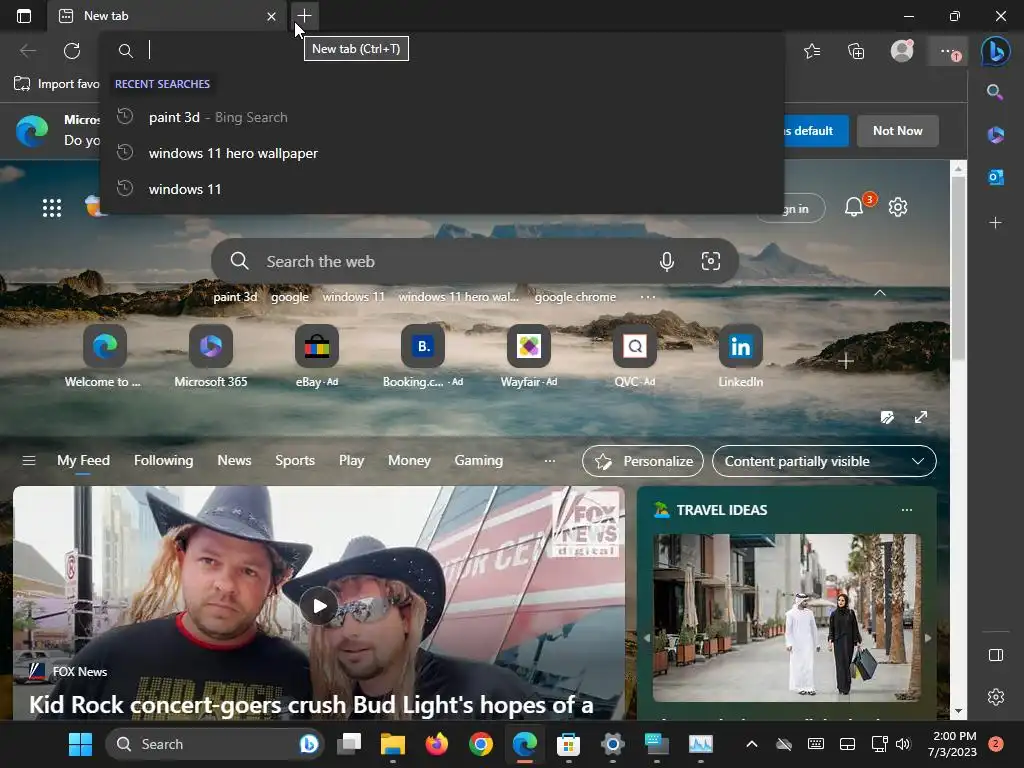Launch Firefox from the taskbar

(436, 744)
